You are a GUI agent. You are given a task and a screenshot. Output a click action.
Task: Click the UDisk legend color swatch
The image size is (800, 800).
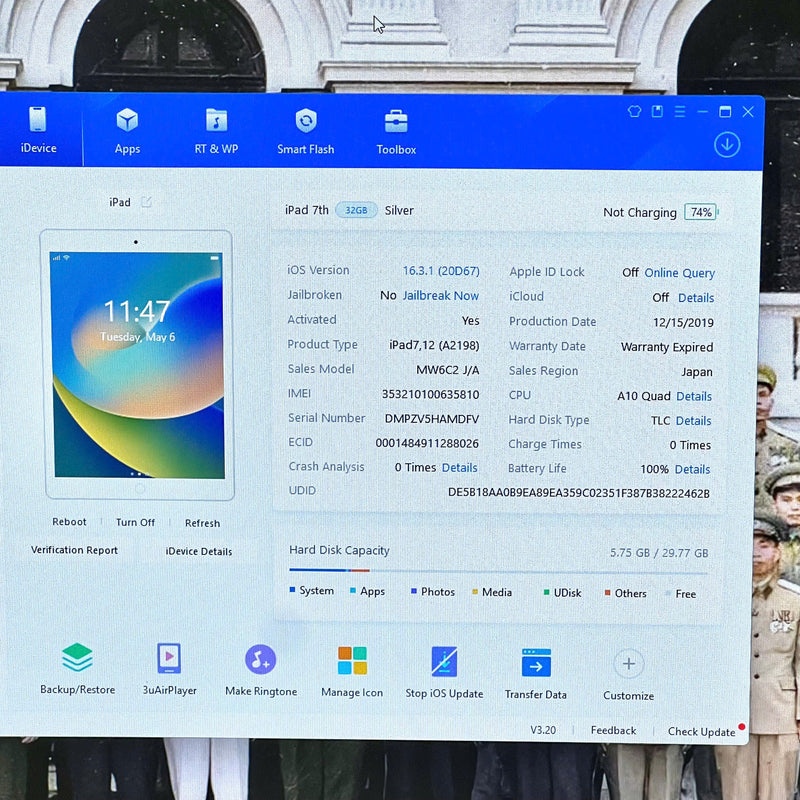point(546,592)
